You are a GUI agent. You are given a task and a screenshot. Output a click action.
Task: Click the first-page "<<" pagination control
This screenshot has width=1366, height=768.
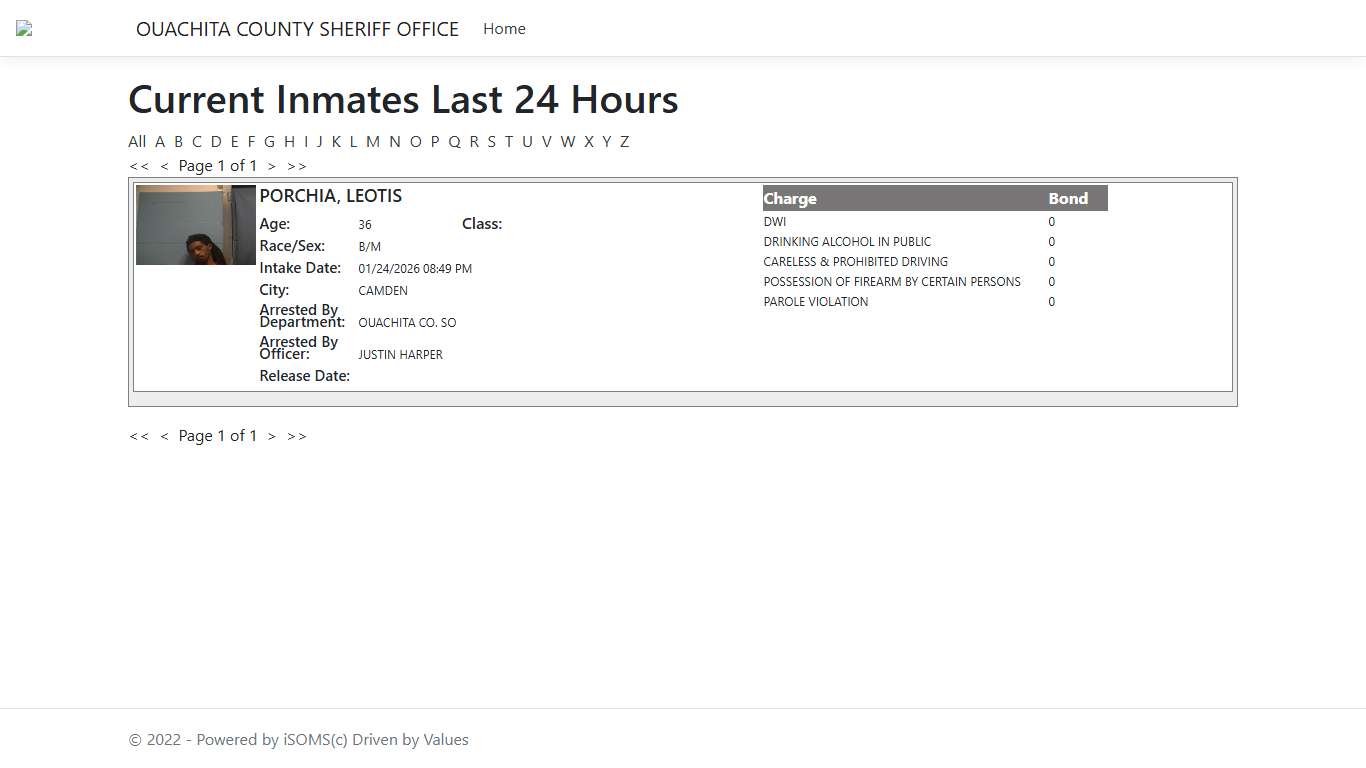pos(139,166)
